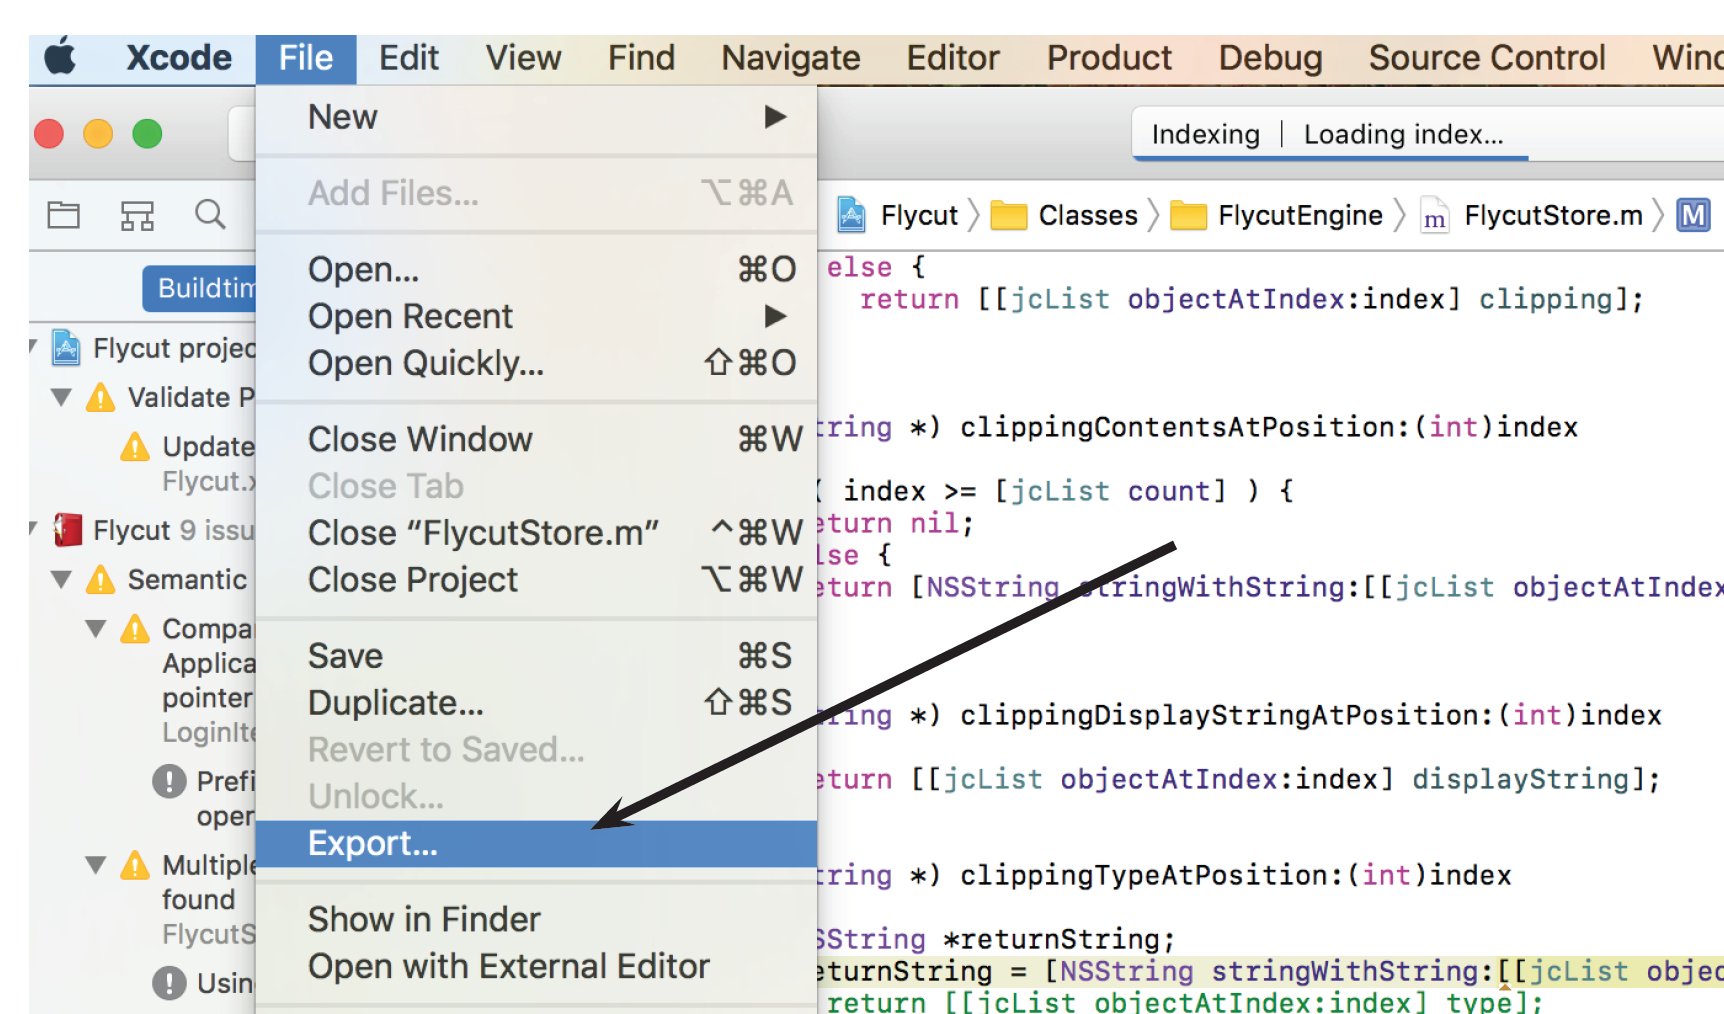Image resolution: width=1724 pixels, height=1014 pixels.
Task: Click the returnString declaration line
Action: pyautogui.click(x=996, y=940)
